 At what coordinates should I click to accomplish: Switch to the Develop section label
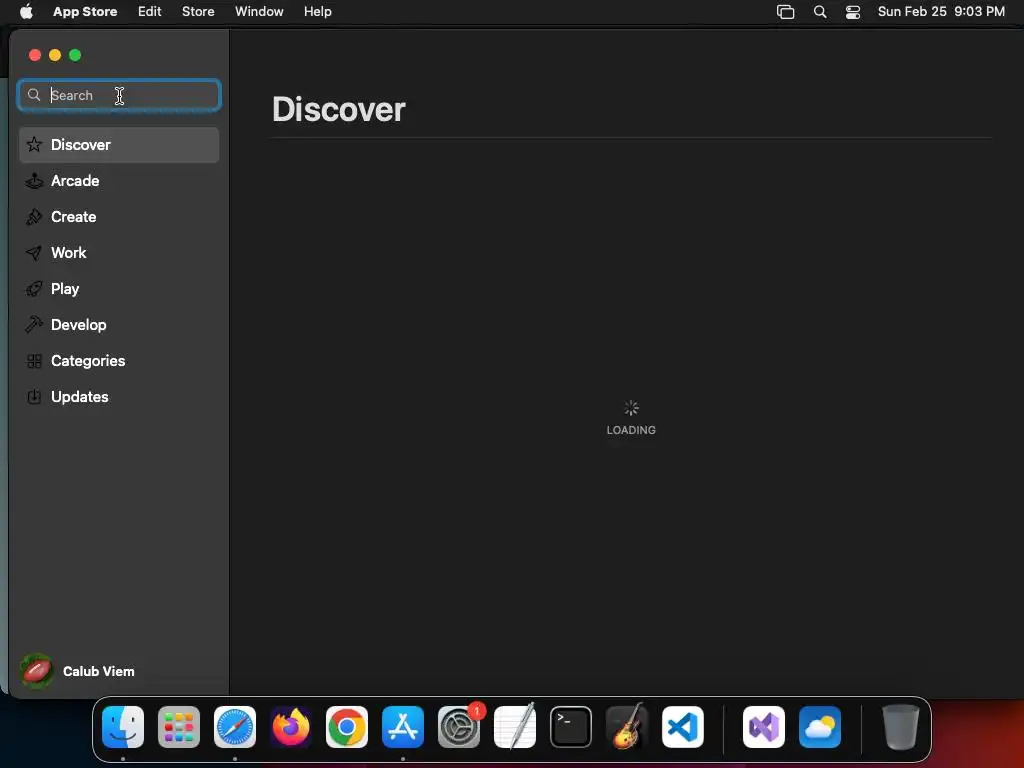79,325
